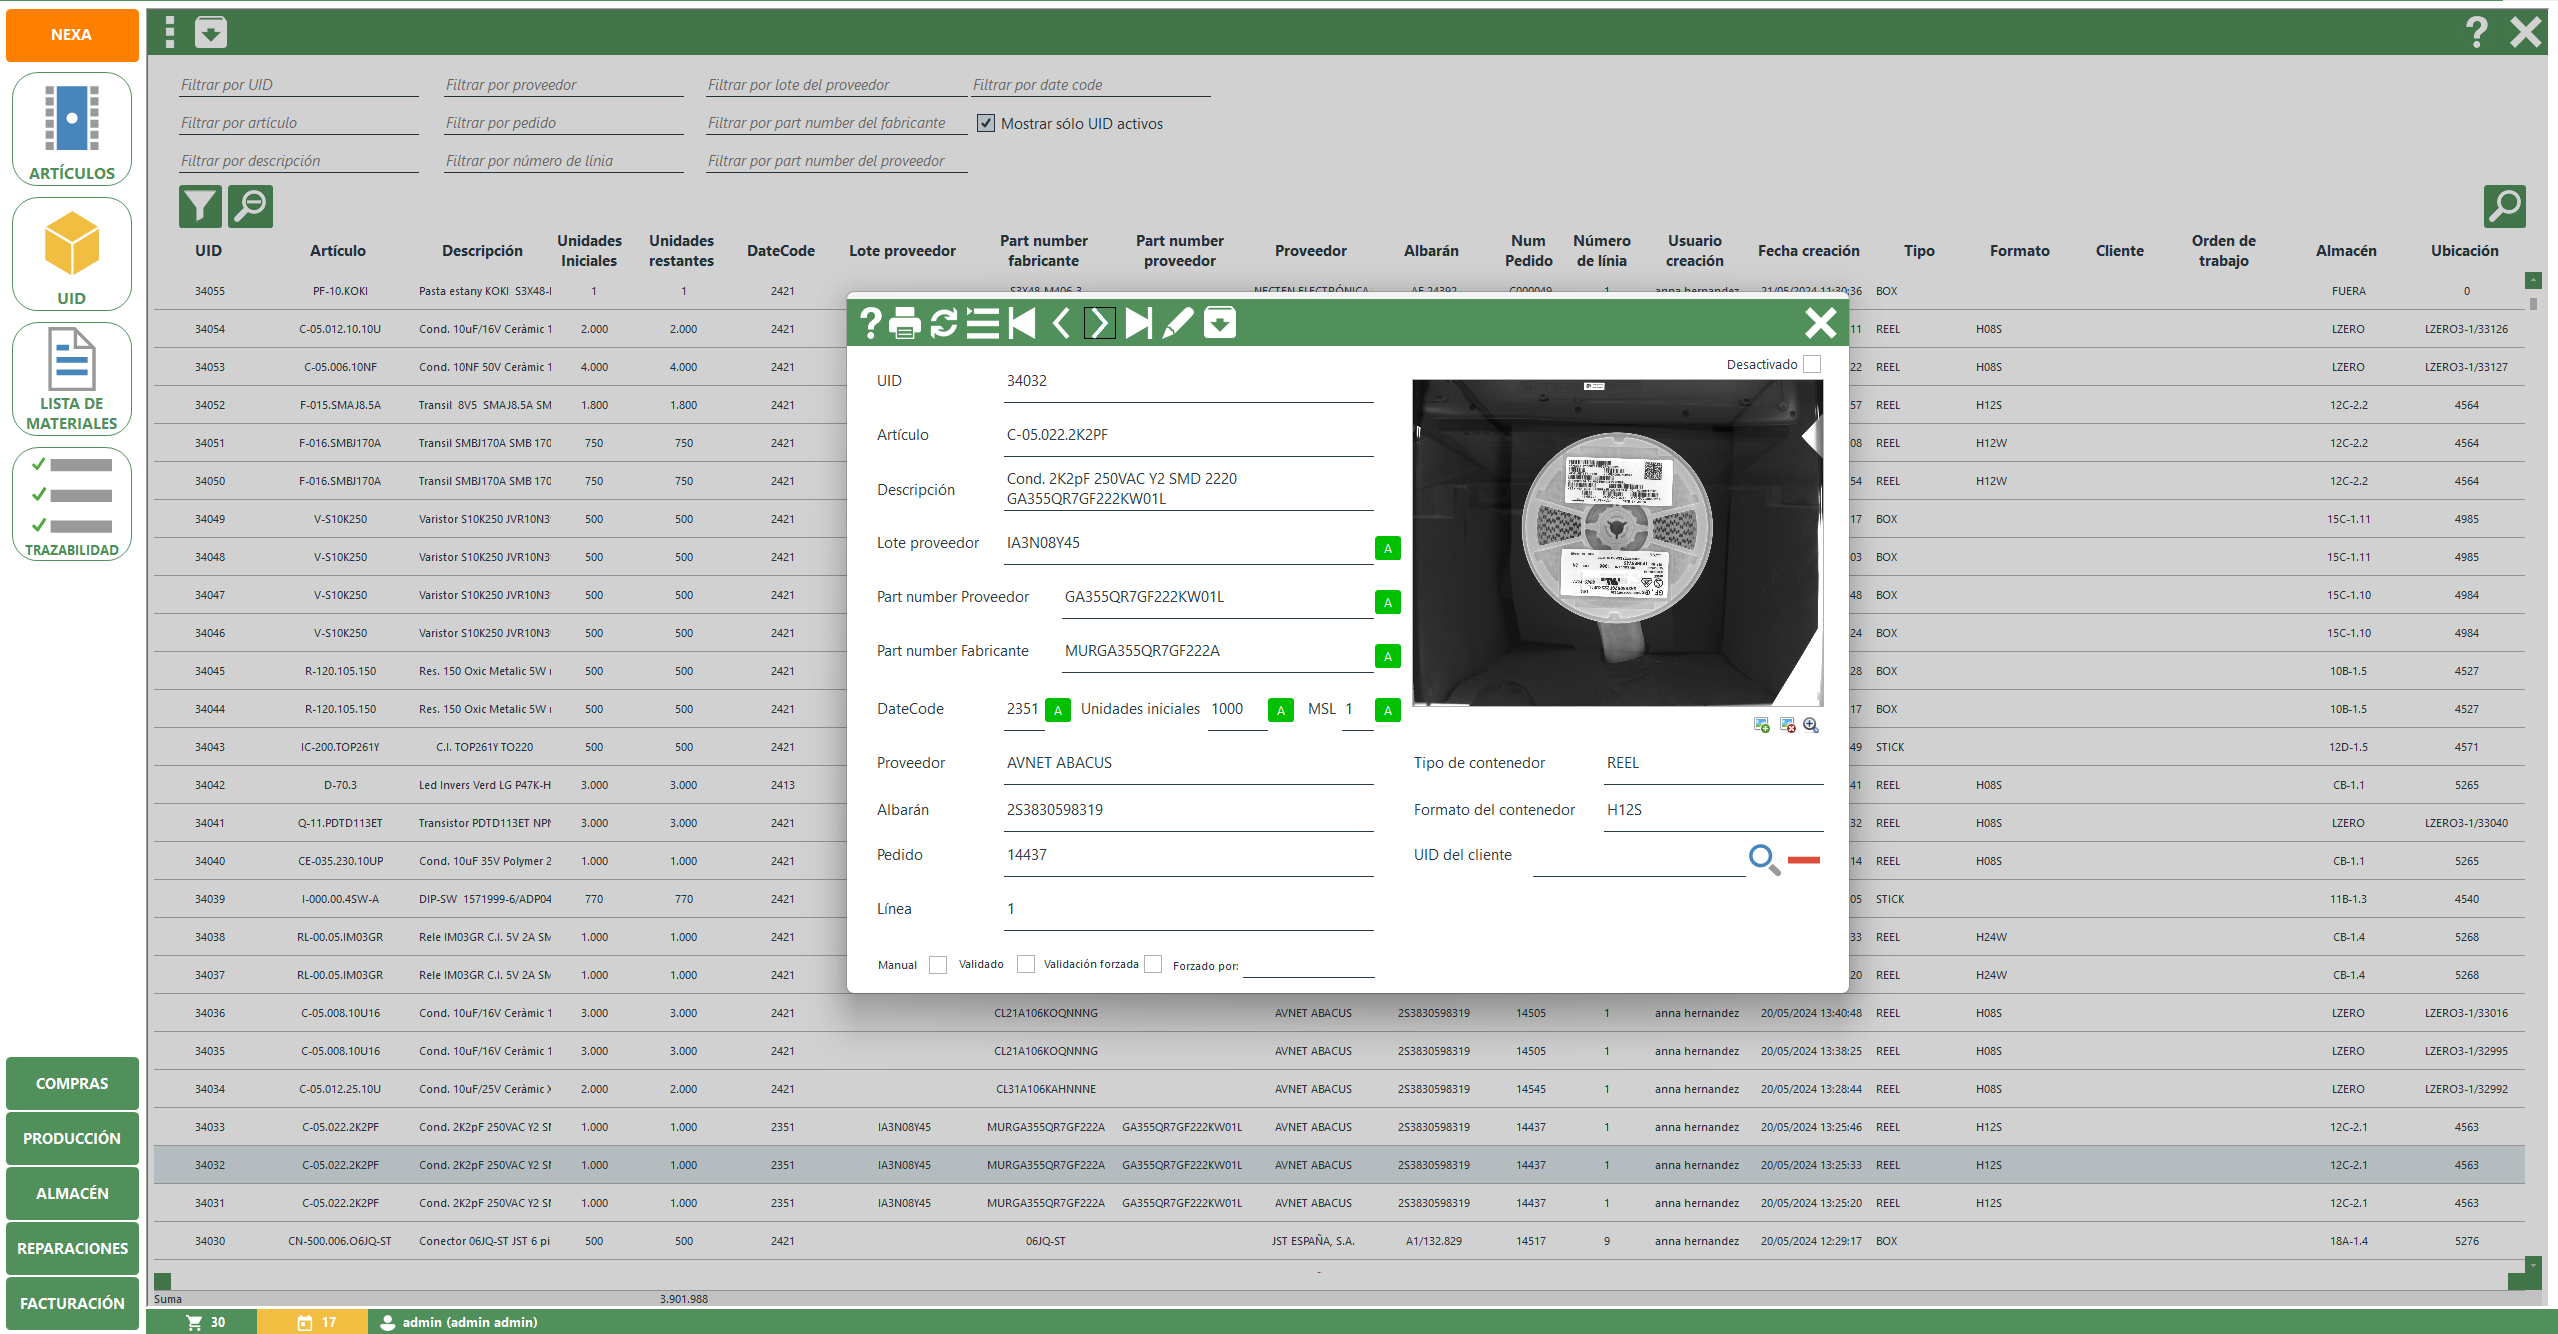The height and width of the screenshot is (1334, 2558).
Task: Open the ALMACÉN section
Action: tap(72, 1193)
